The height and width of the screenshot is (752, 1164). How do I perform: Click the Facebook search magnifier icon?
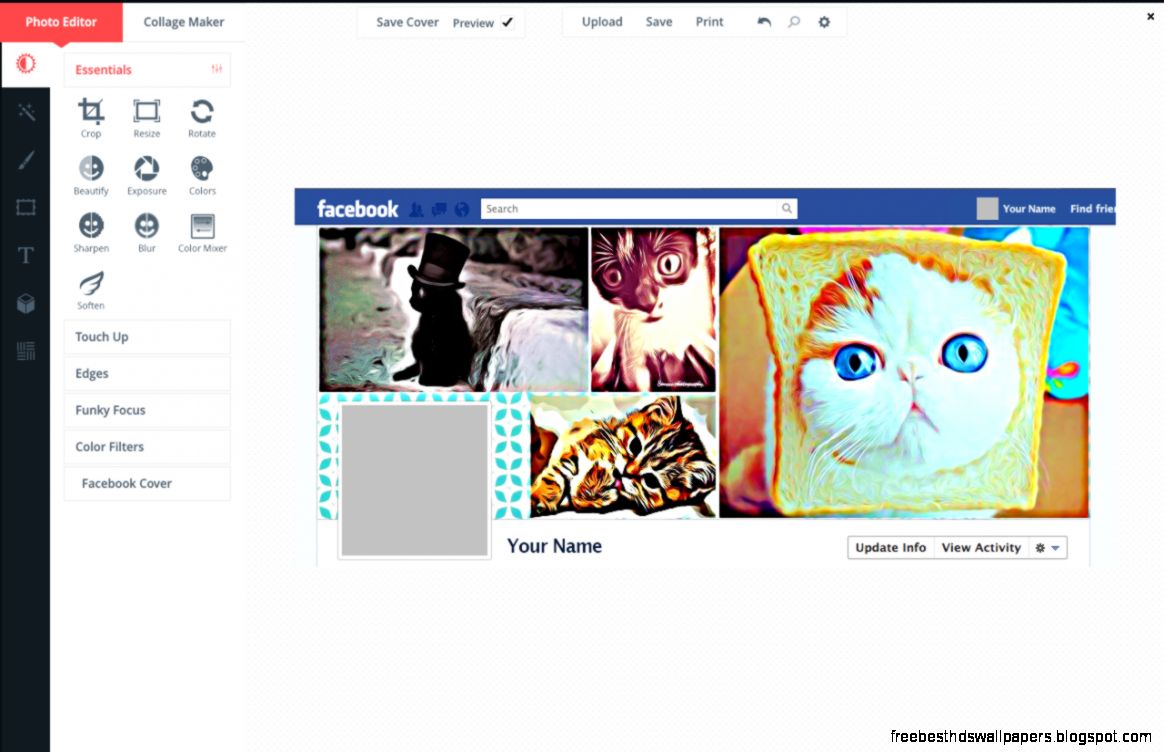(x=786, y=209)
